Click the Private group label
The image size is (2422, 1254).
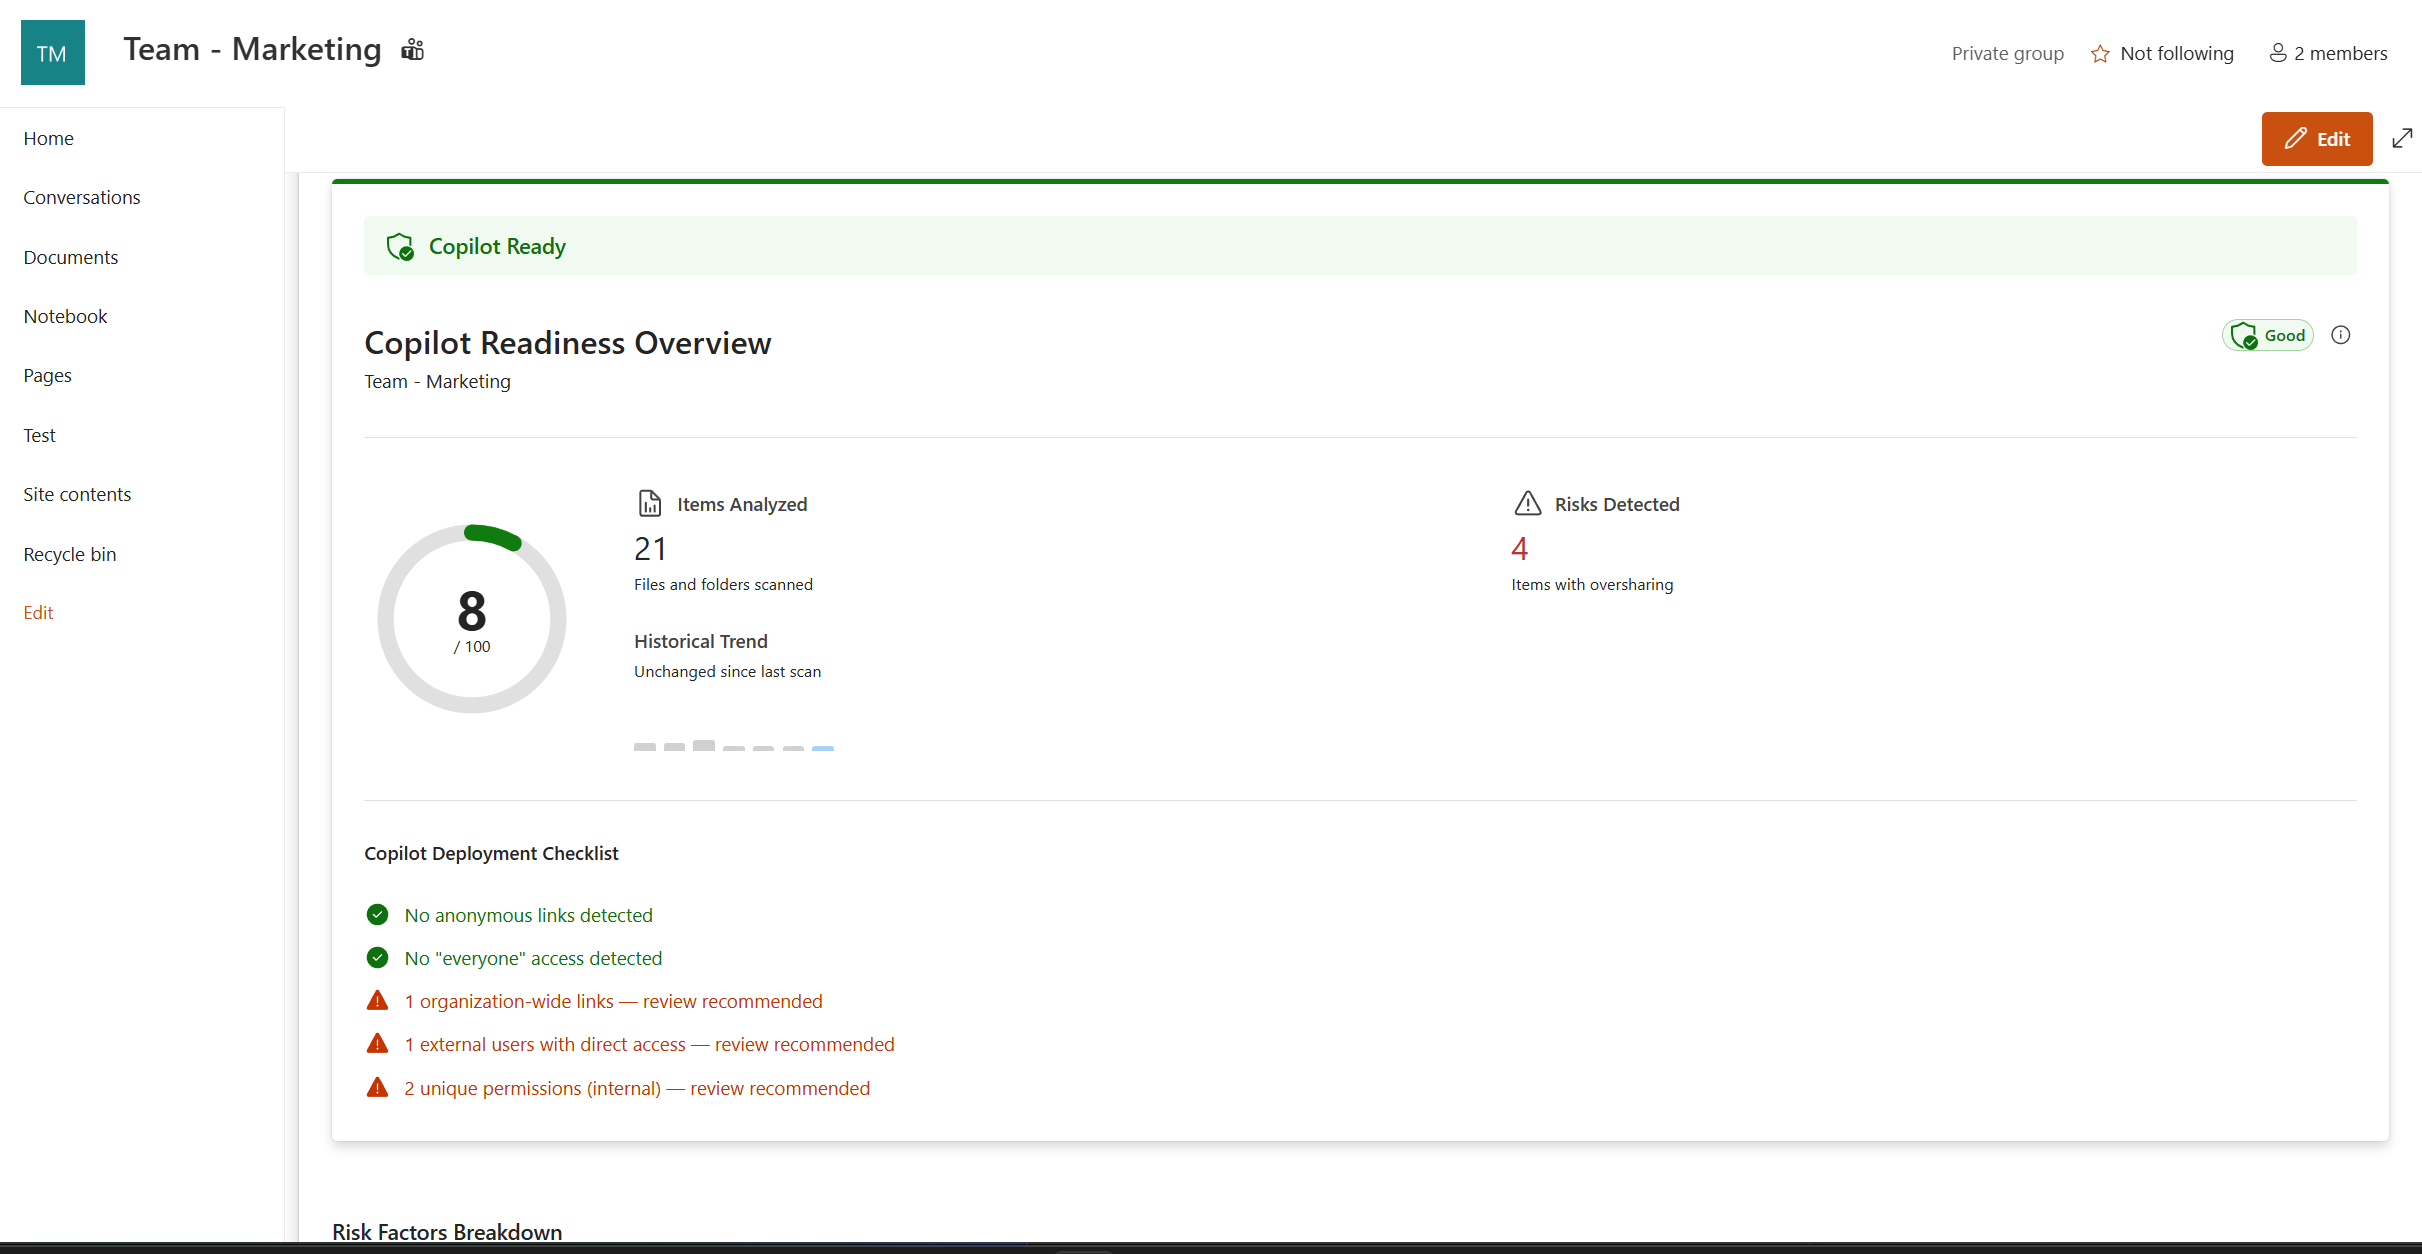click(x=2007, y=53)
